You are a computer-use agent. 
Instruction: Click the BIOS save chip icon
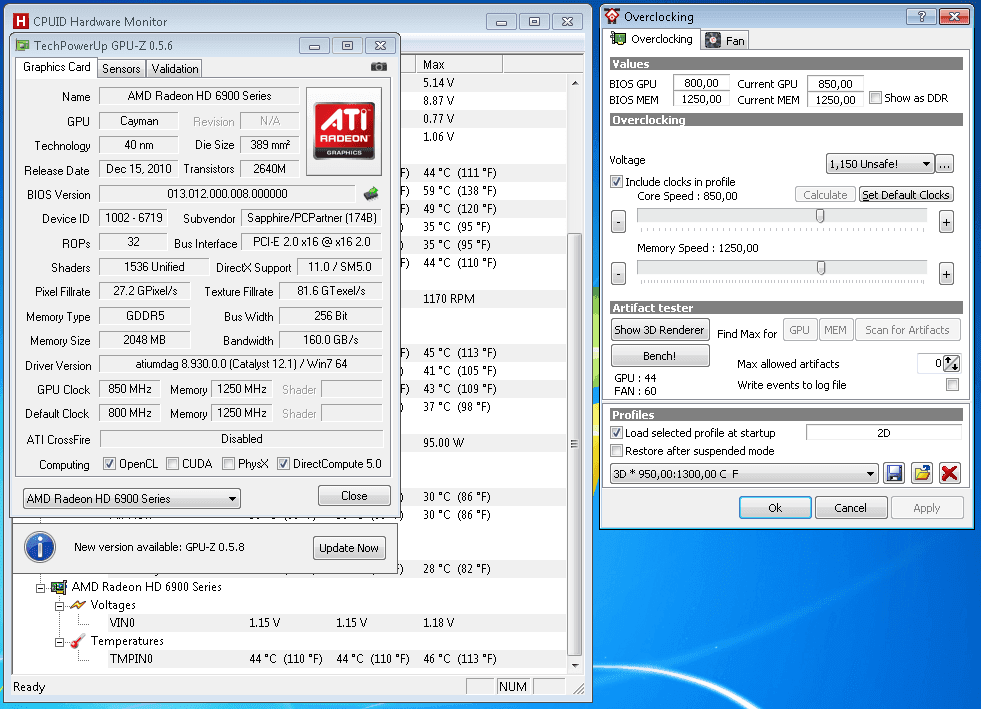[x=371, y=194]
